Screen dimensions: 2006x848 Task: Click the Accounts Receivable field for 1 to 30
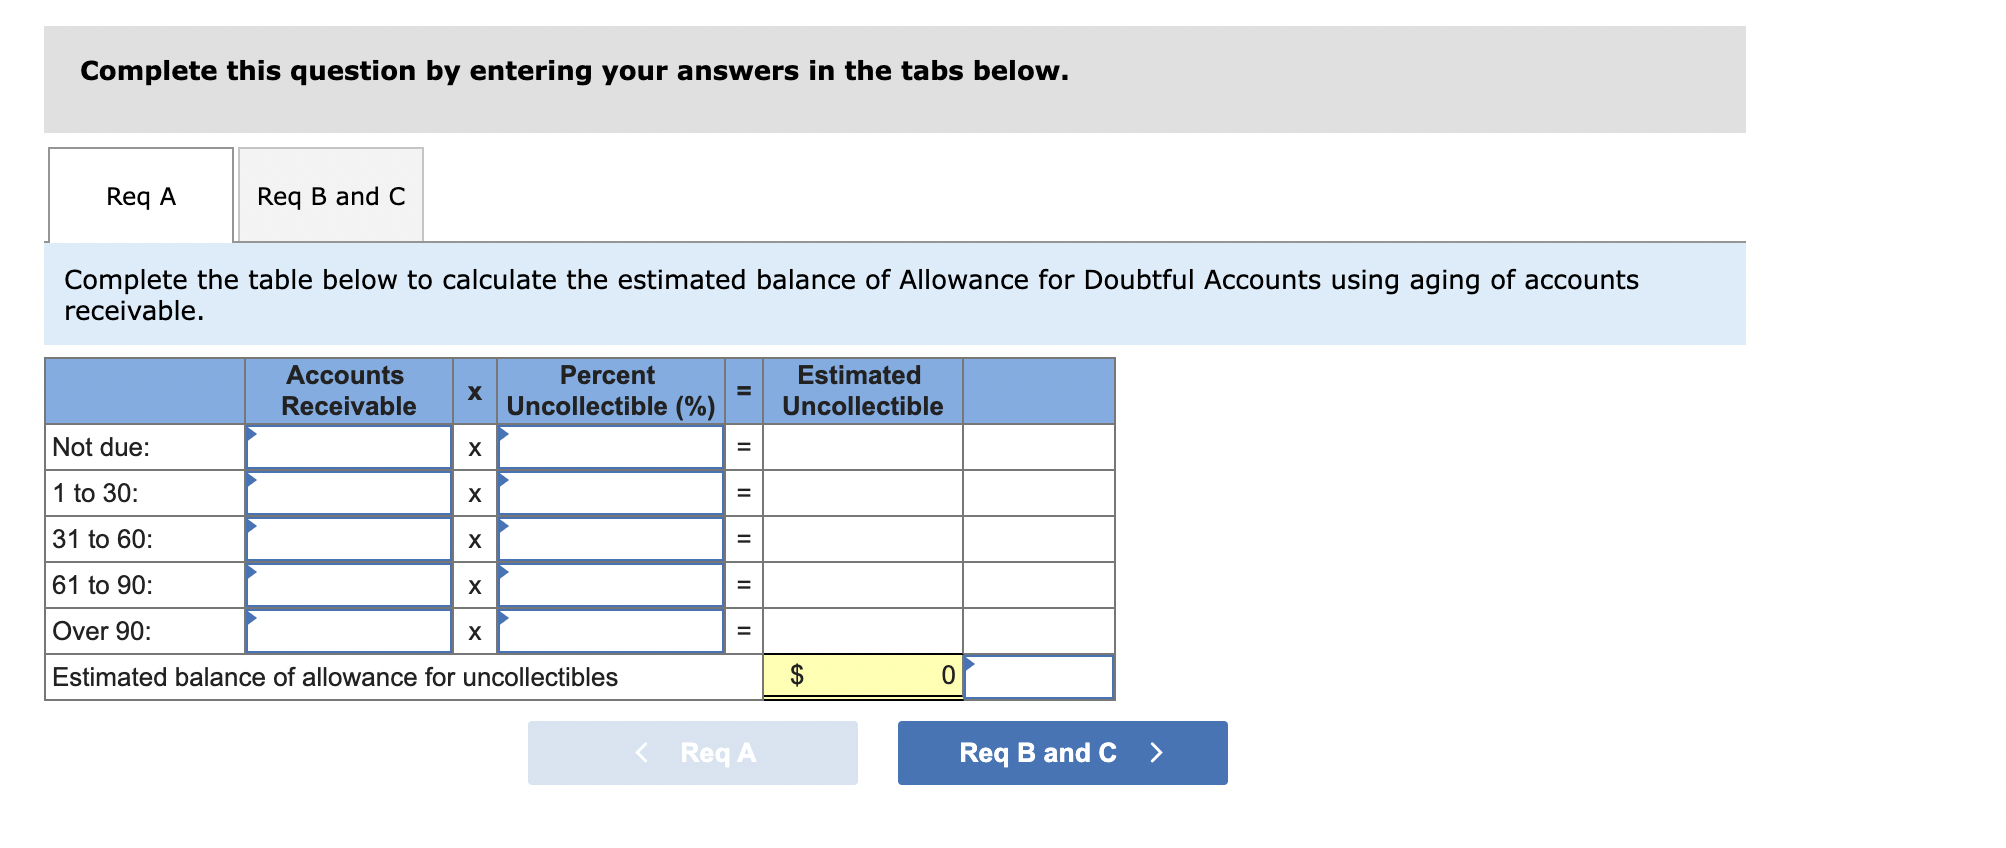tap(349, 492)
